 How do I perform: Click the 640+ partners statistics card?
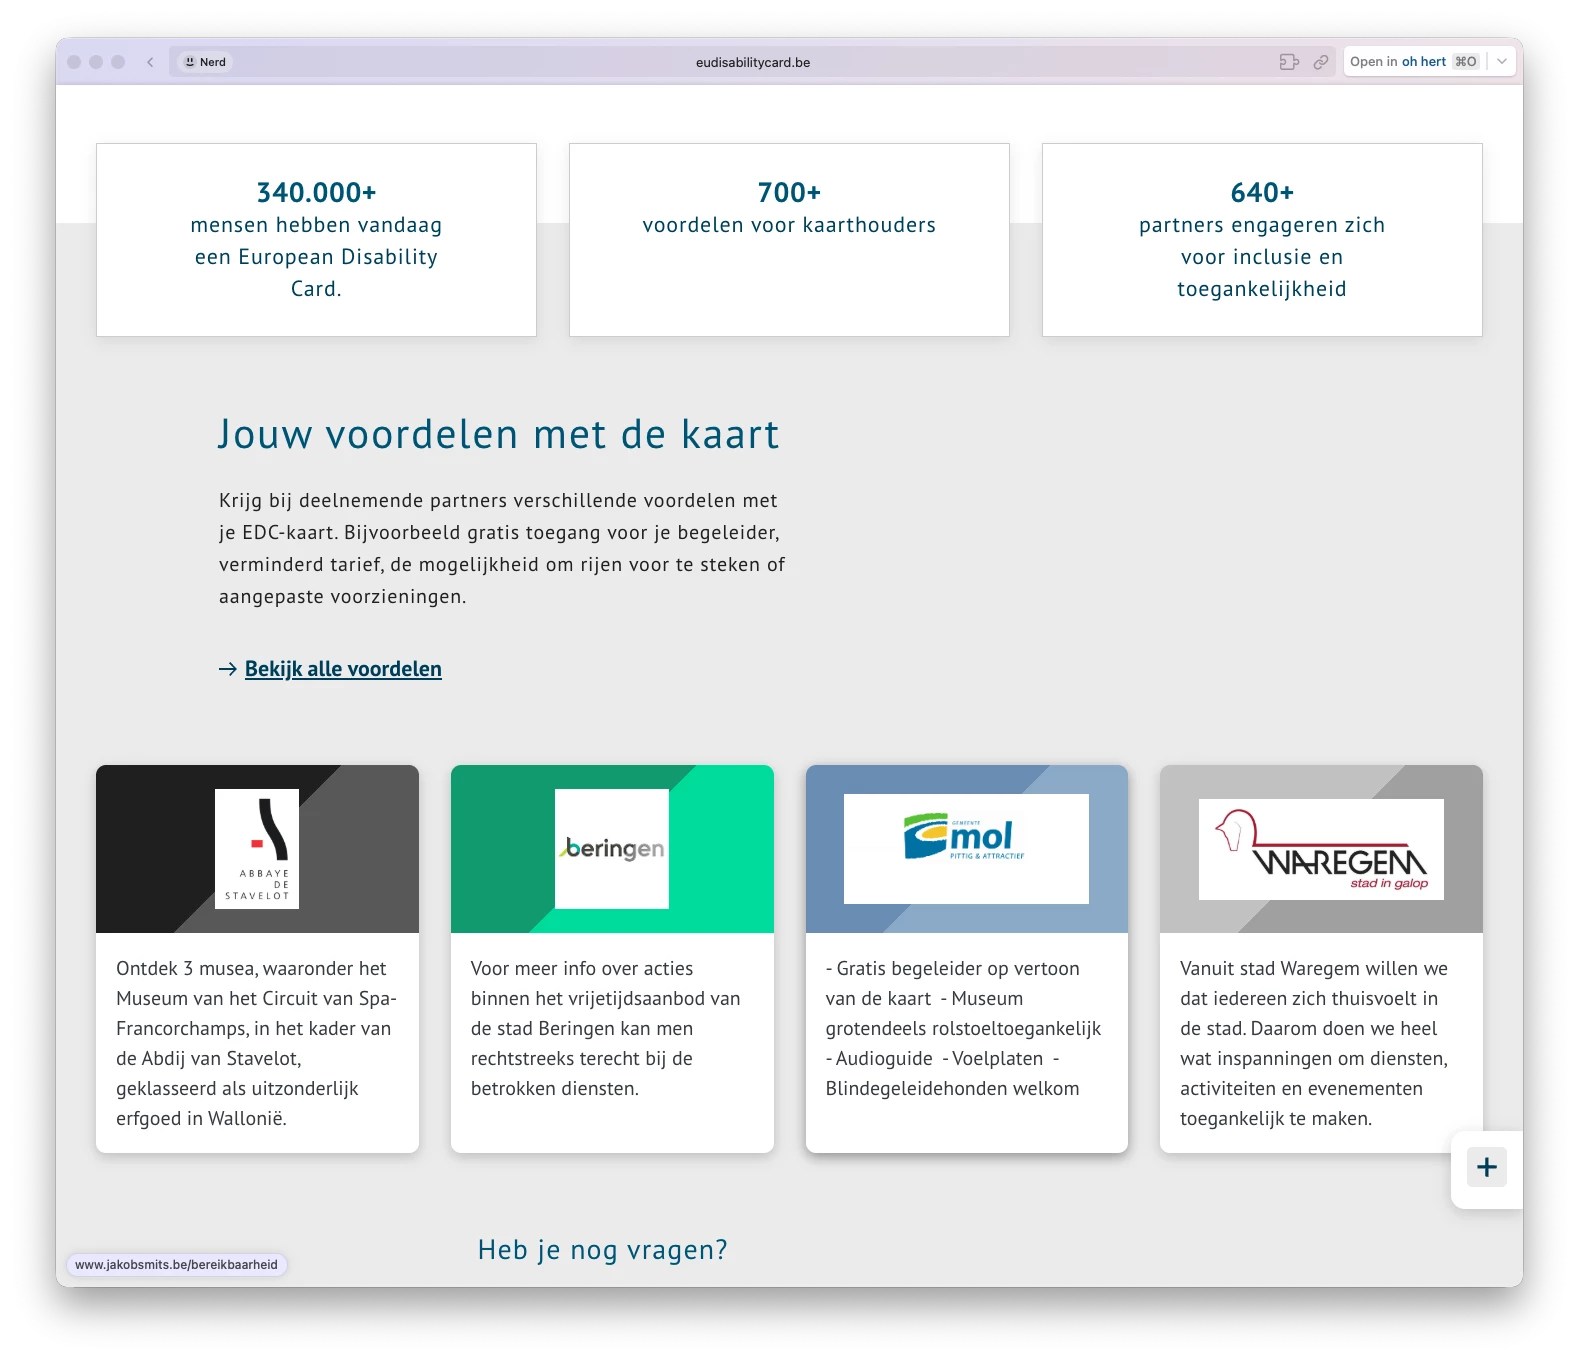tap(1262, 240)
